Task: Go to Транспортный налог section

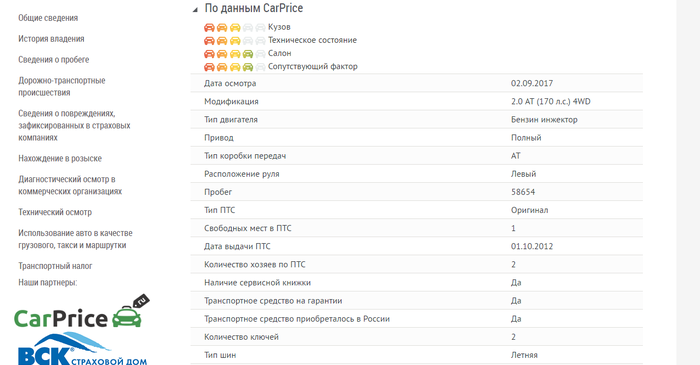Action: (x=55, y=266)
